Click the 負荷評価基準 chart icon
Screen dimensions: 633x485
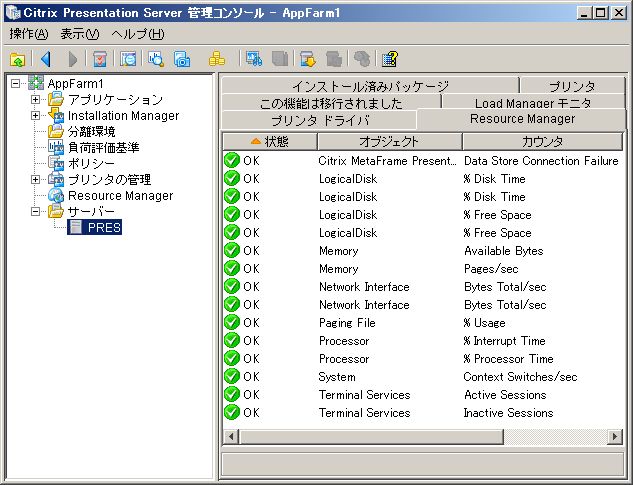click(x=56, y=147)
